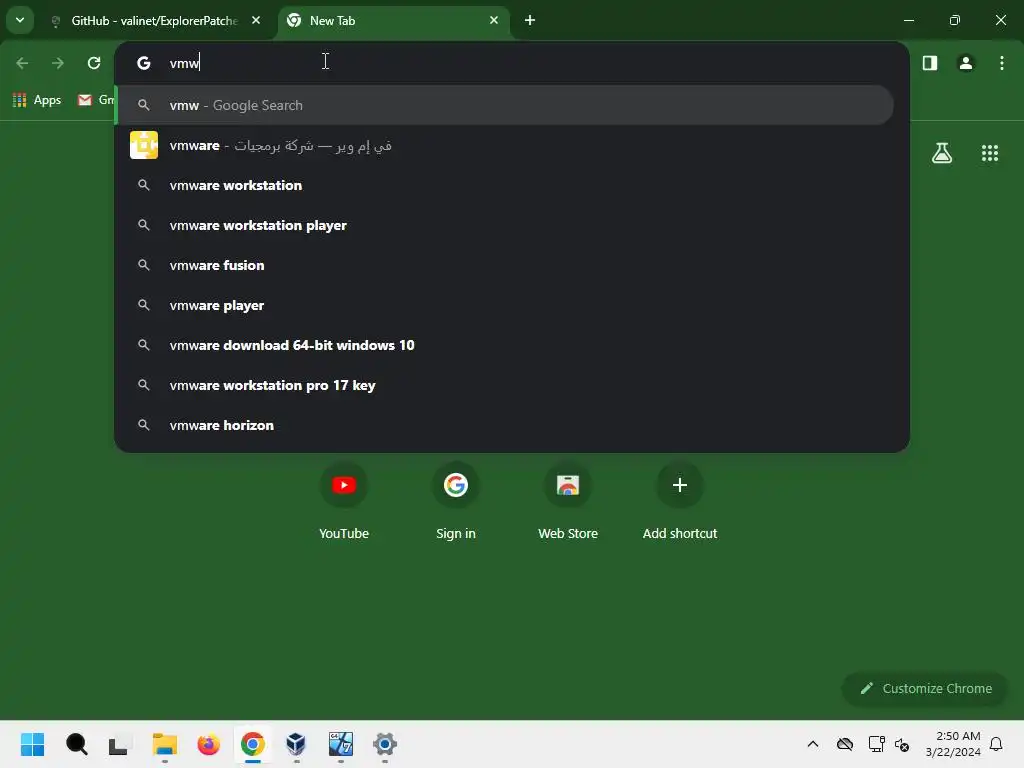1024x768 pixels.
Task: Select 'vmware workstation pro 17 key' suggestion
Action: pyautogui.click(x=511, y=385)
